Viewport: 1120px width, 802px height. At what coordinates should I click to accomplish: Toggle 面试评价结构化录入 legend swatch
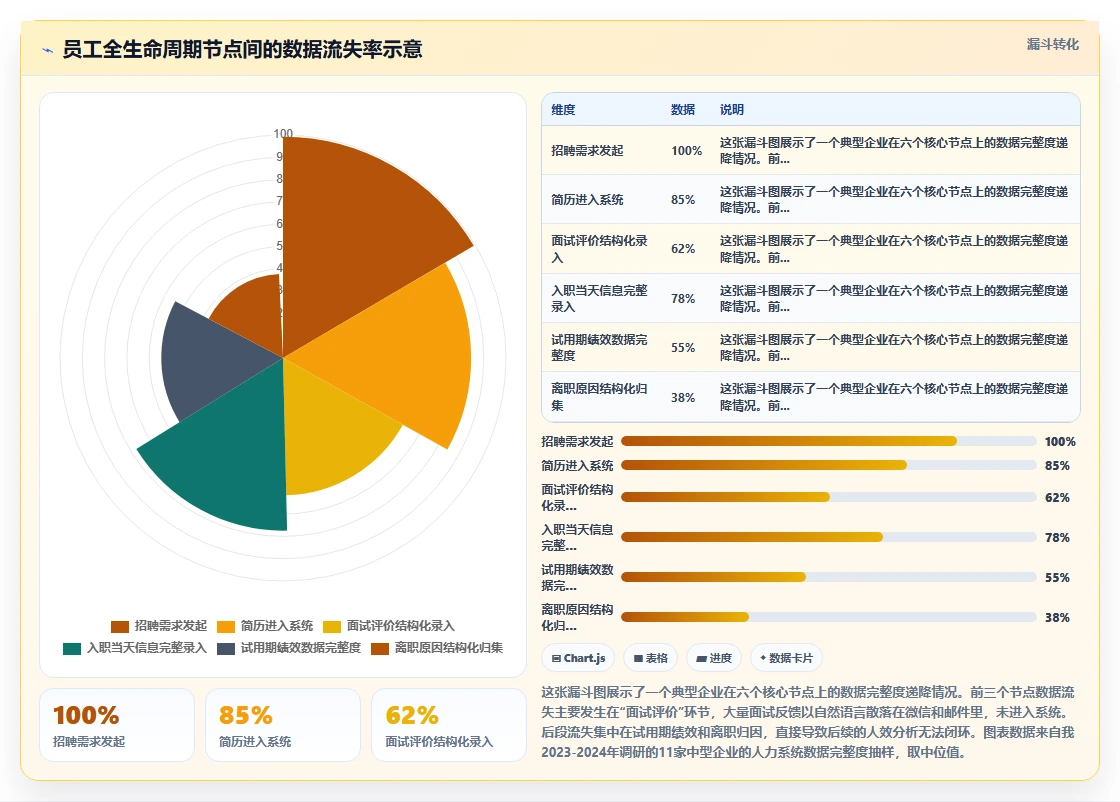click(332, 626)
